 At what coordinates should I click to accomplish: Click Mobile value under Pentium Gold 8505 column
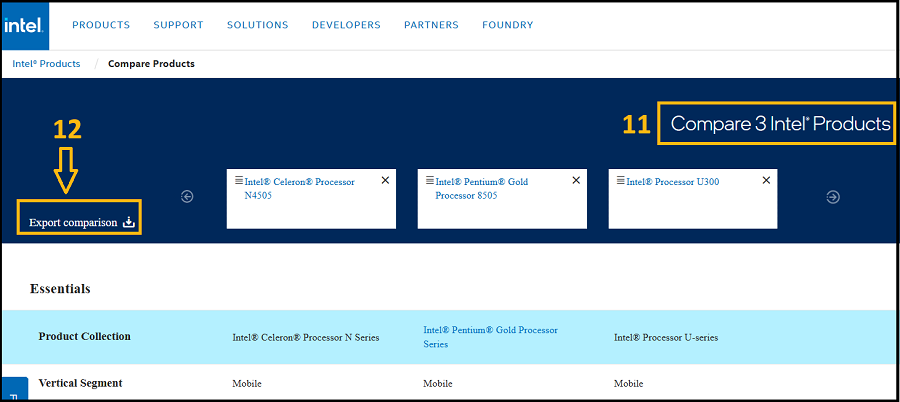[x=438, y=384]
